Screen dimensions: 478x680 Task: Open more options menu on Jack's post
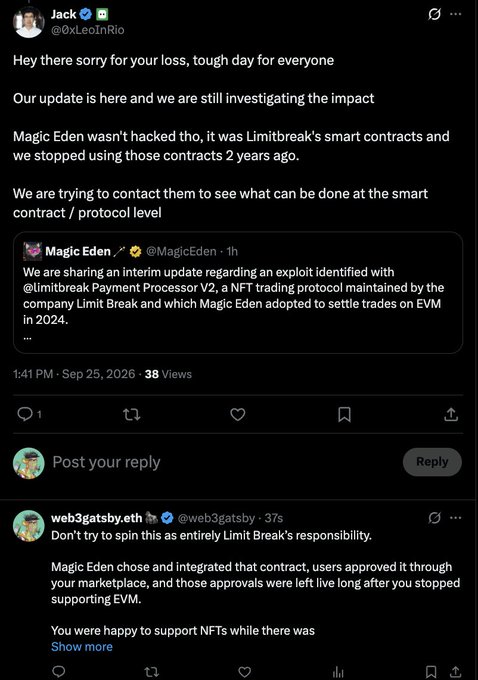pyautogui.click(x=455, y=14)
